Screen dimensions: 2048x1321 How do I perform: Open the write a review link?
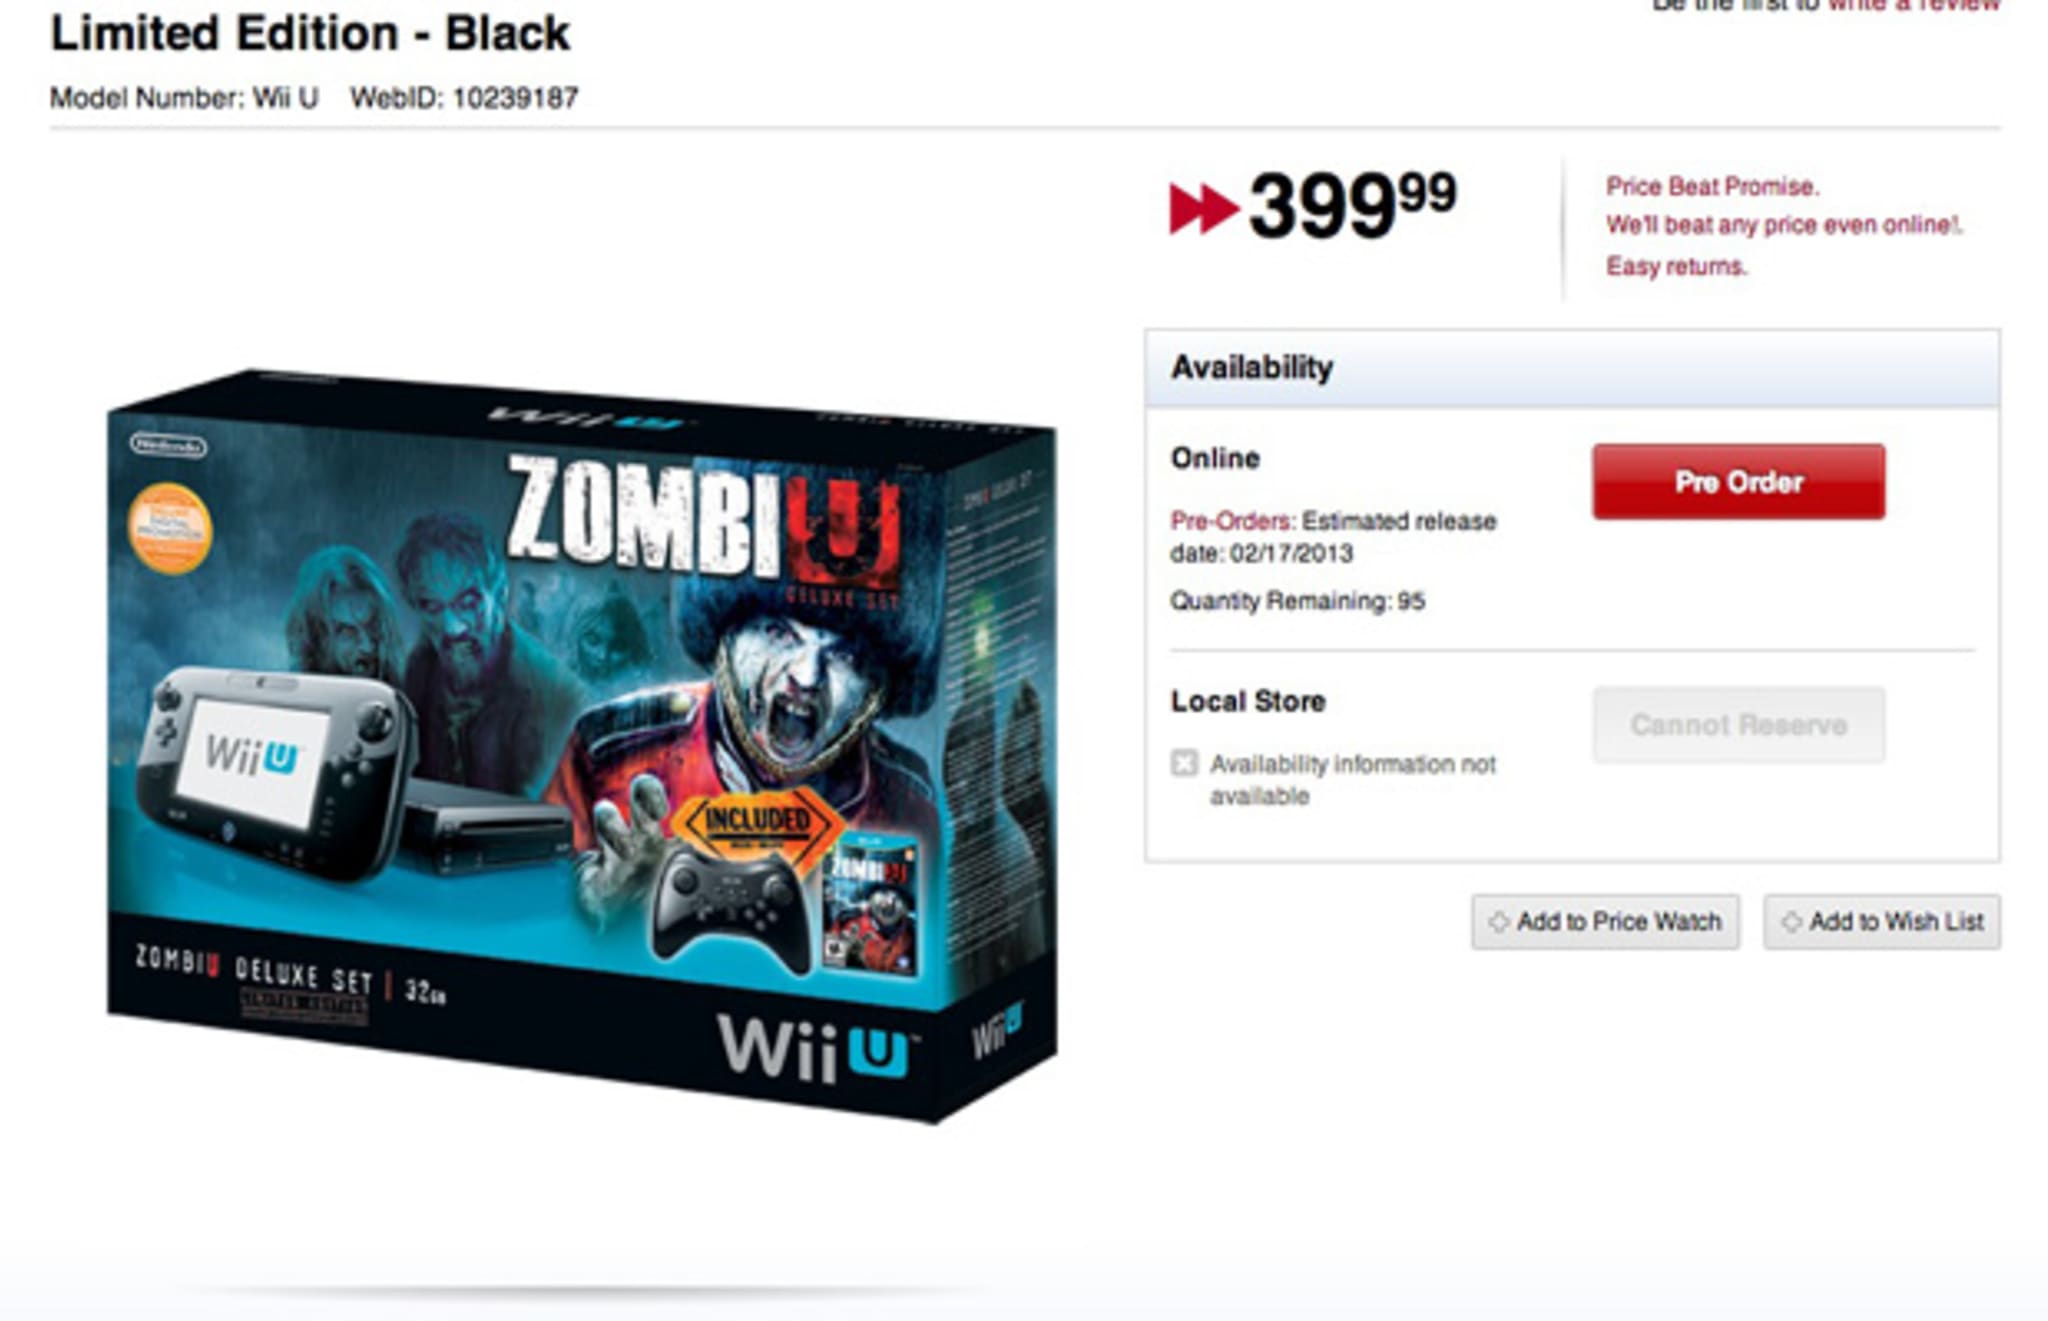[x=1914, y=6]
